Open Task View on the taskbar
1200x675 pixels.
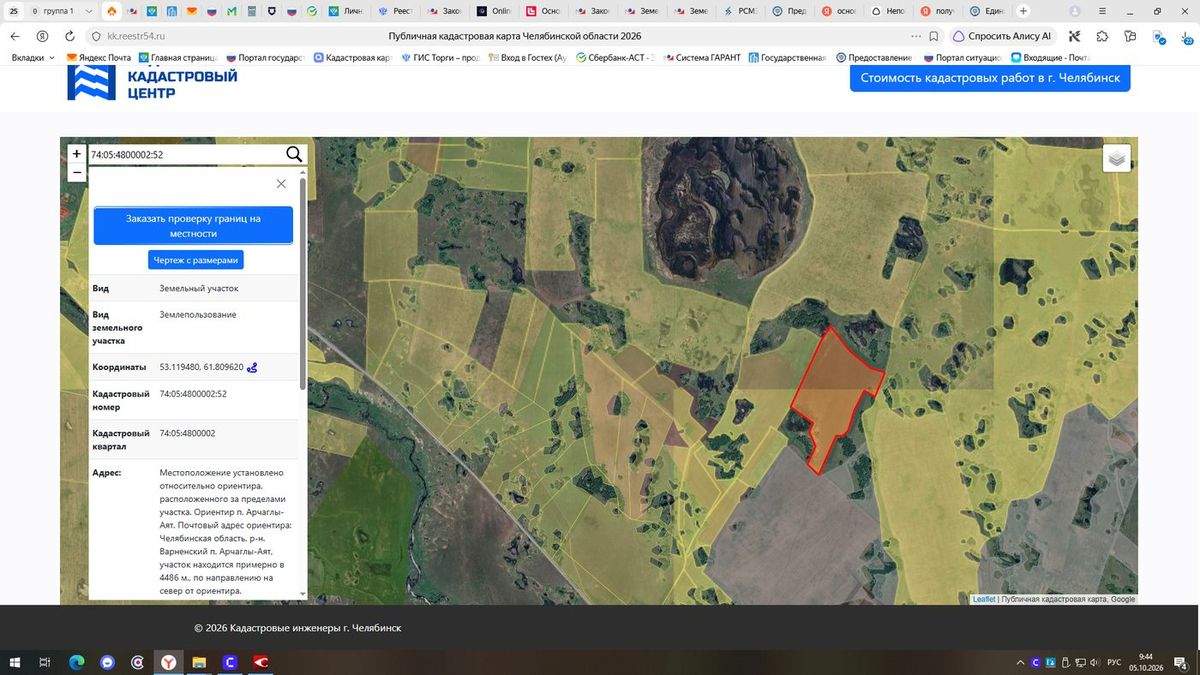click(x=45, y=662)
